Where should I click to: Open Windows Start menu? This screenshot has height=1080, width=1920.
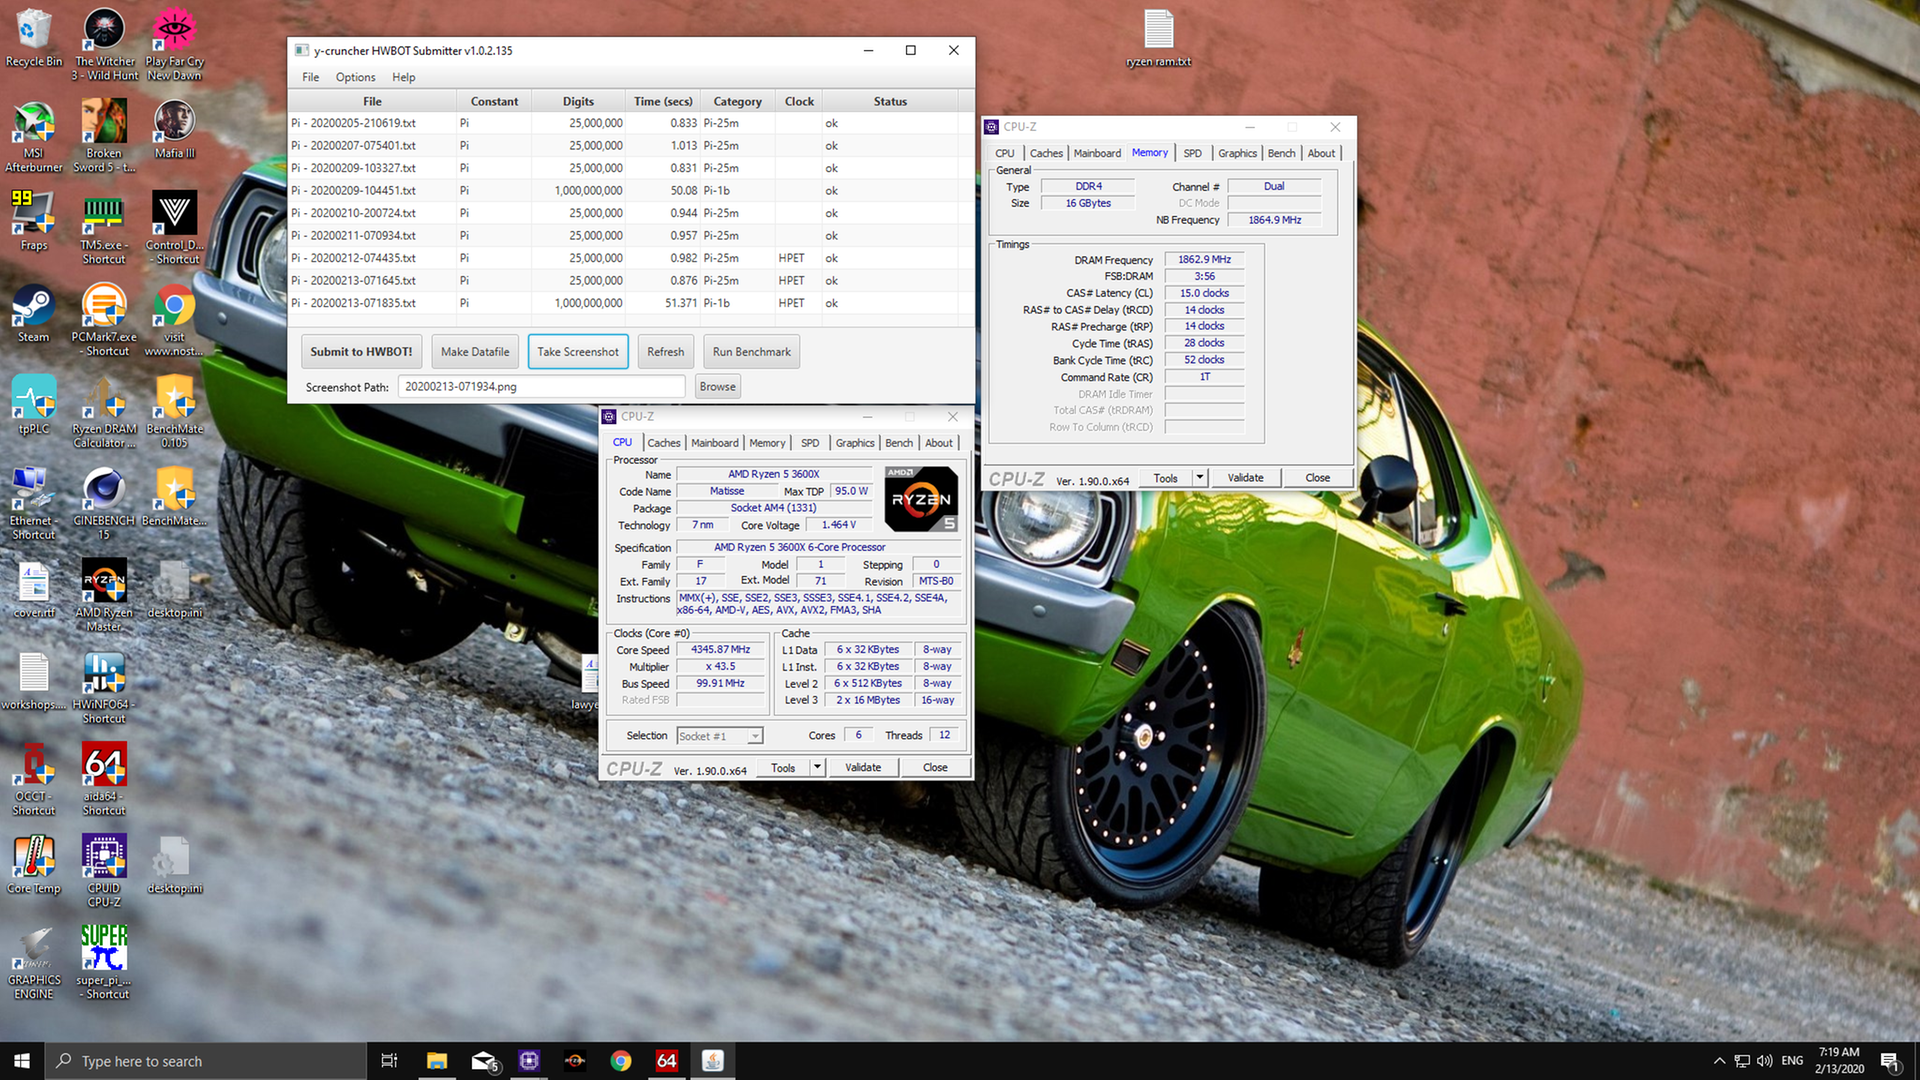click(22, 1061)
